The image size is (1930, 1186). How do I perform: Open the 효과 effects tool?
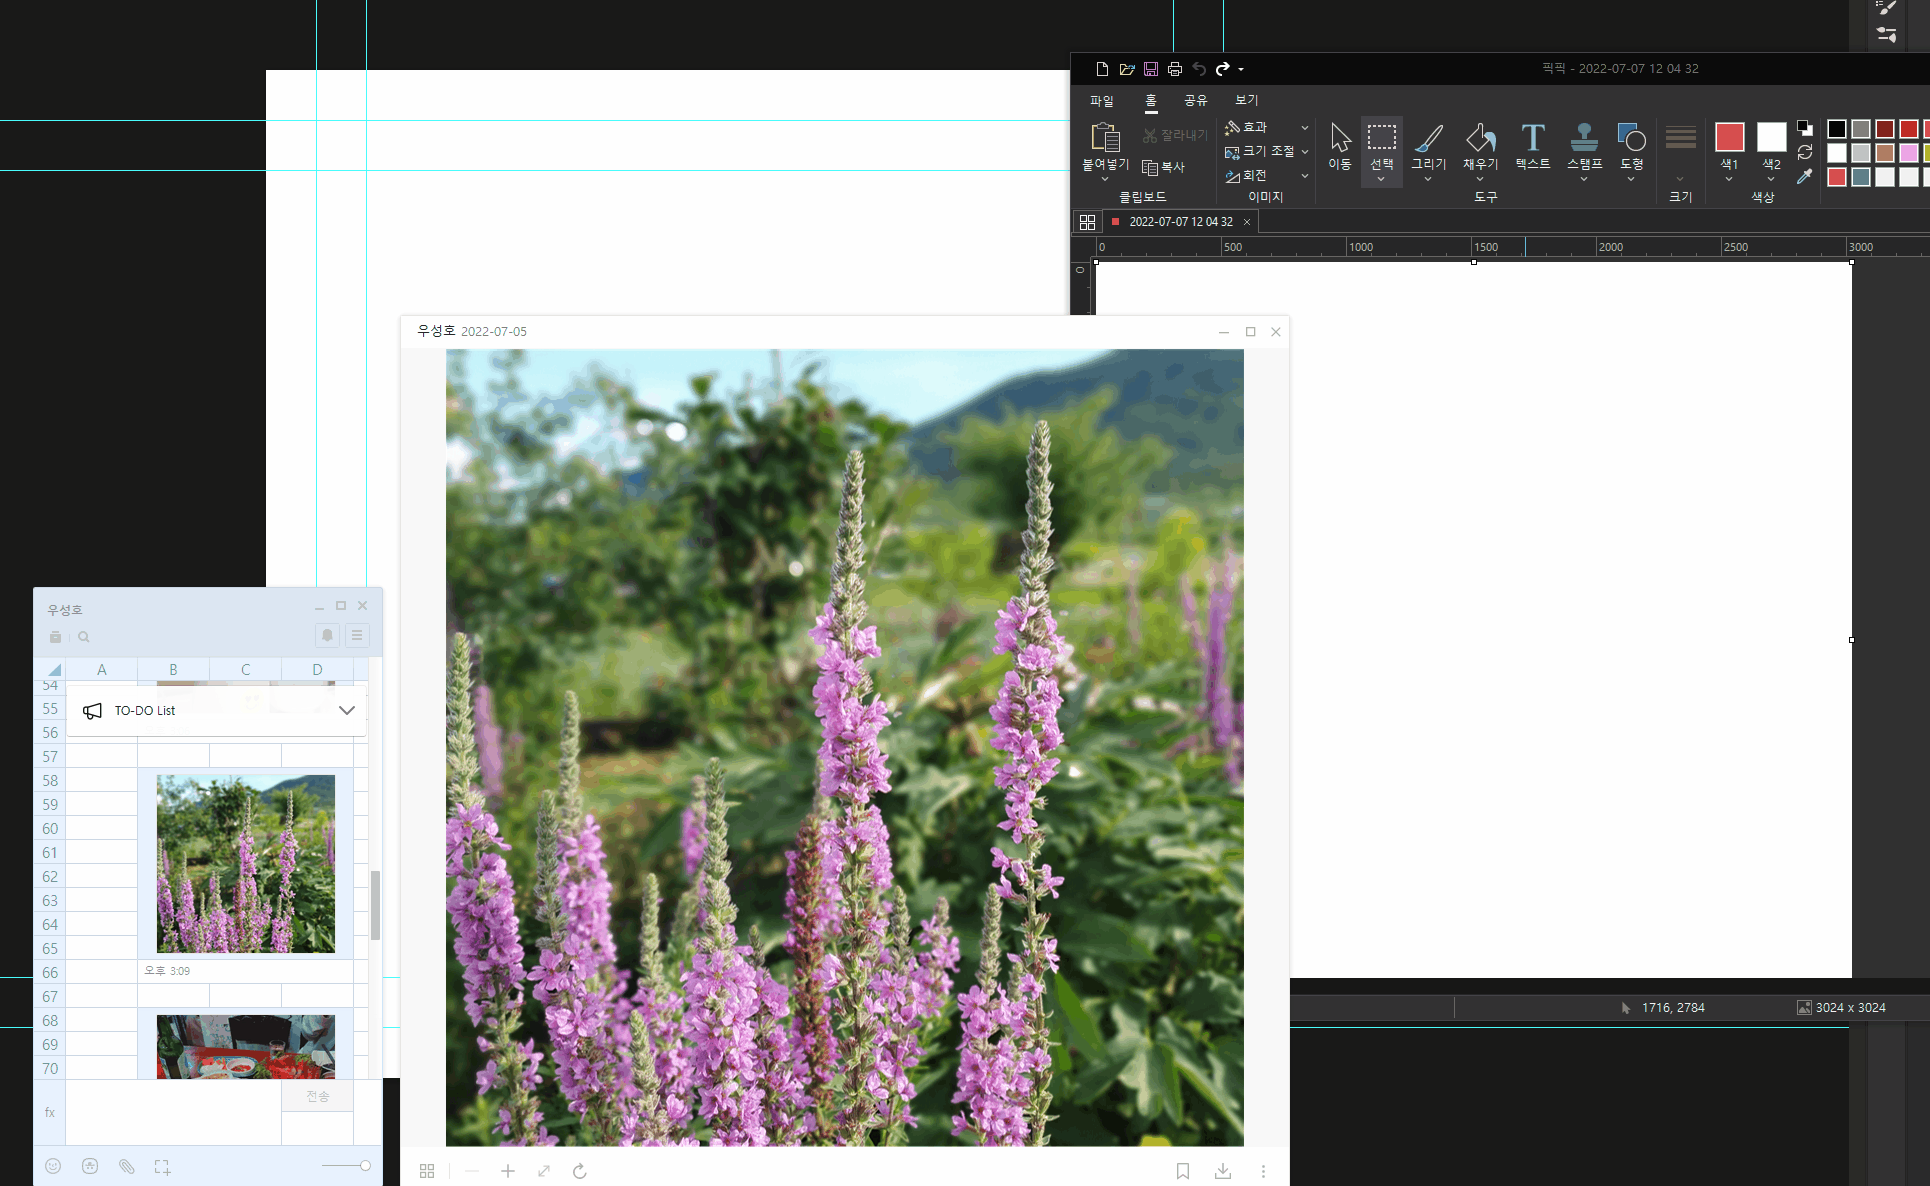click(1257, 127)
